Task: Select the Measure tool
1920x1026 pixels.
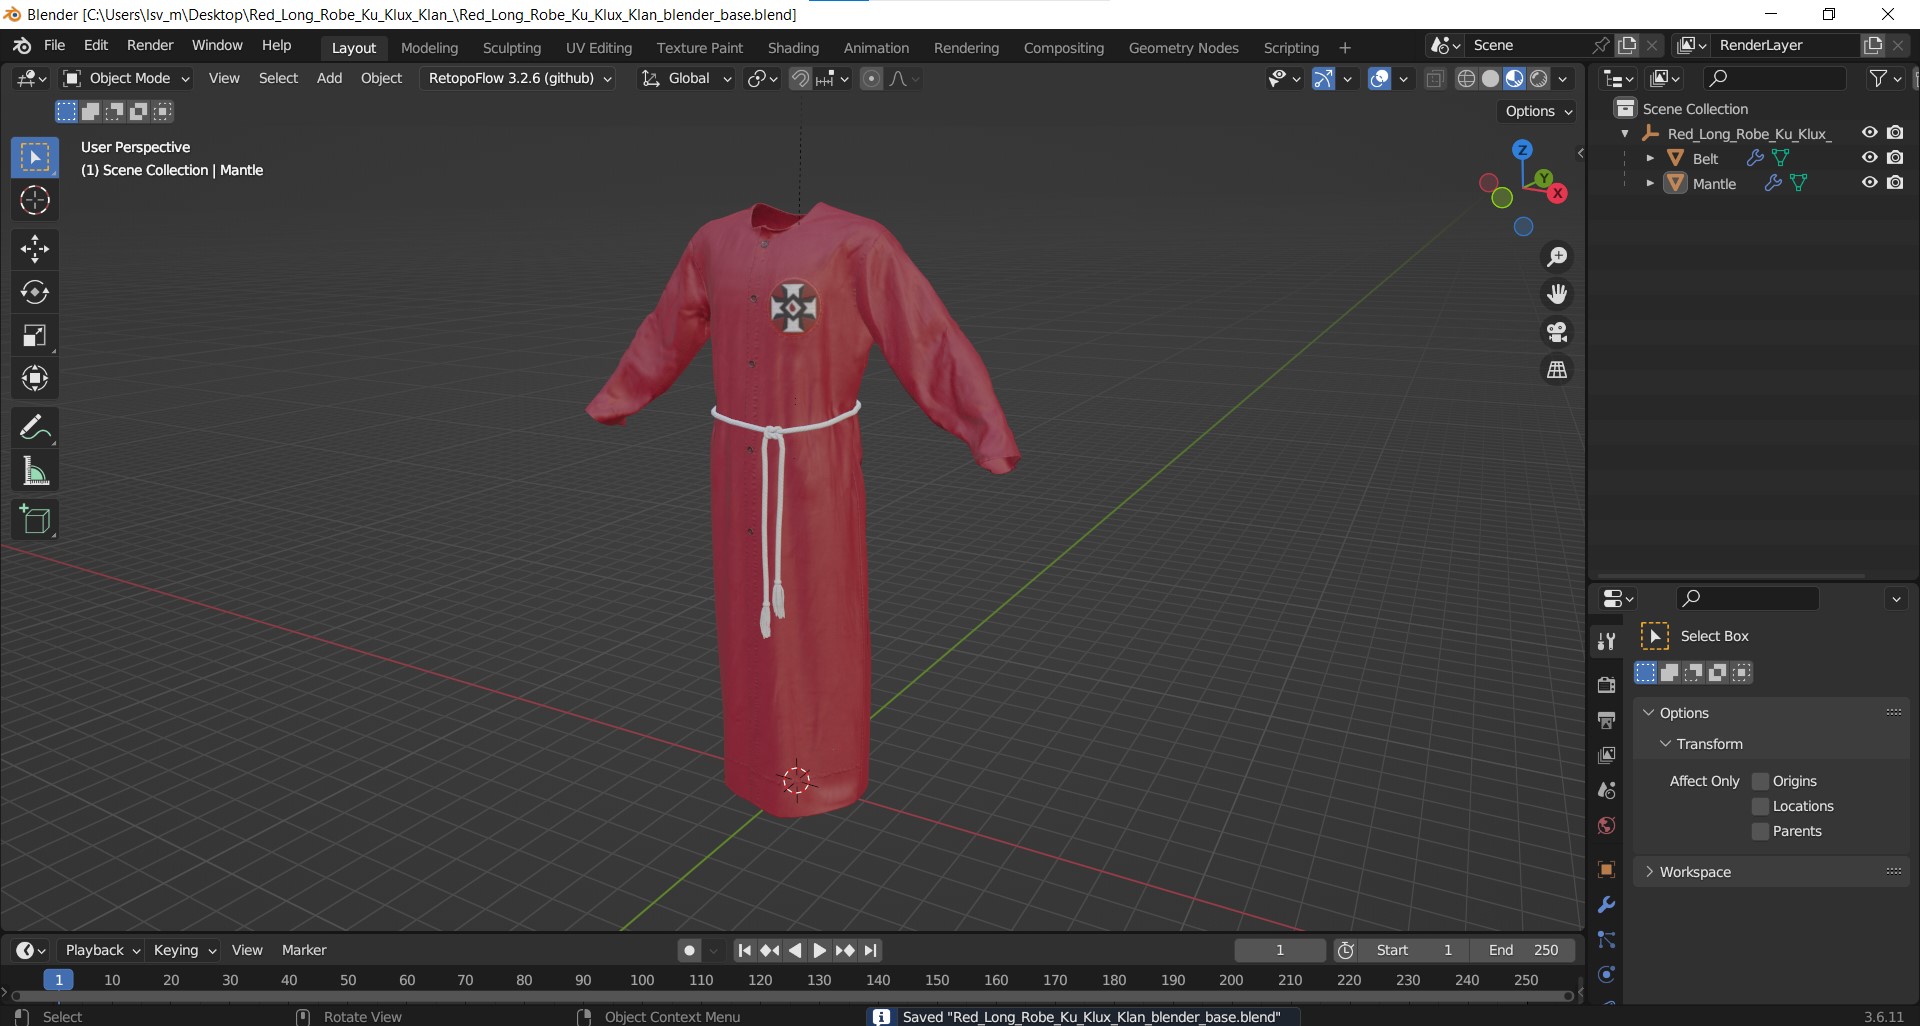Action: click(x=35, y=471)
